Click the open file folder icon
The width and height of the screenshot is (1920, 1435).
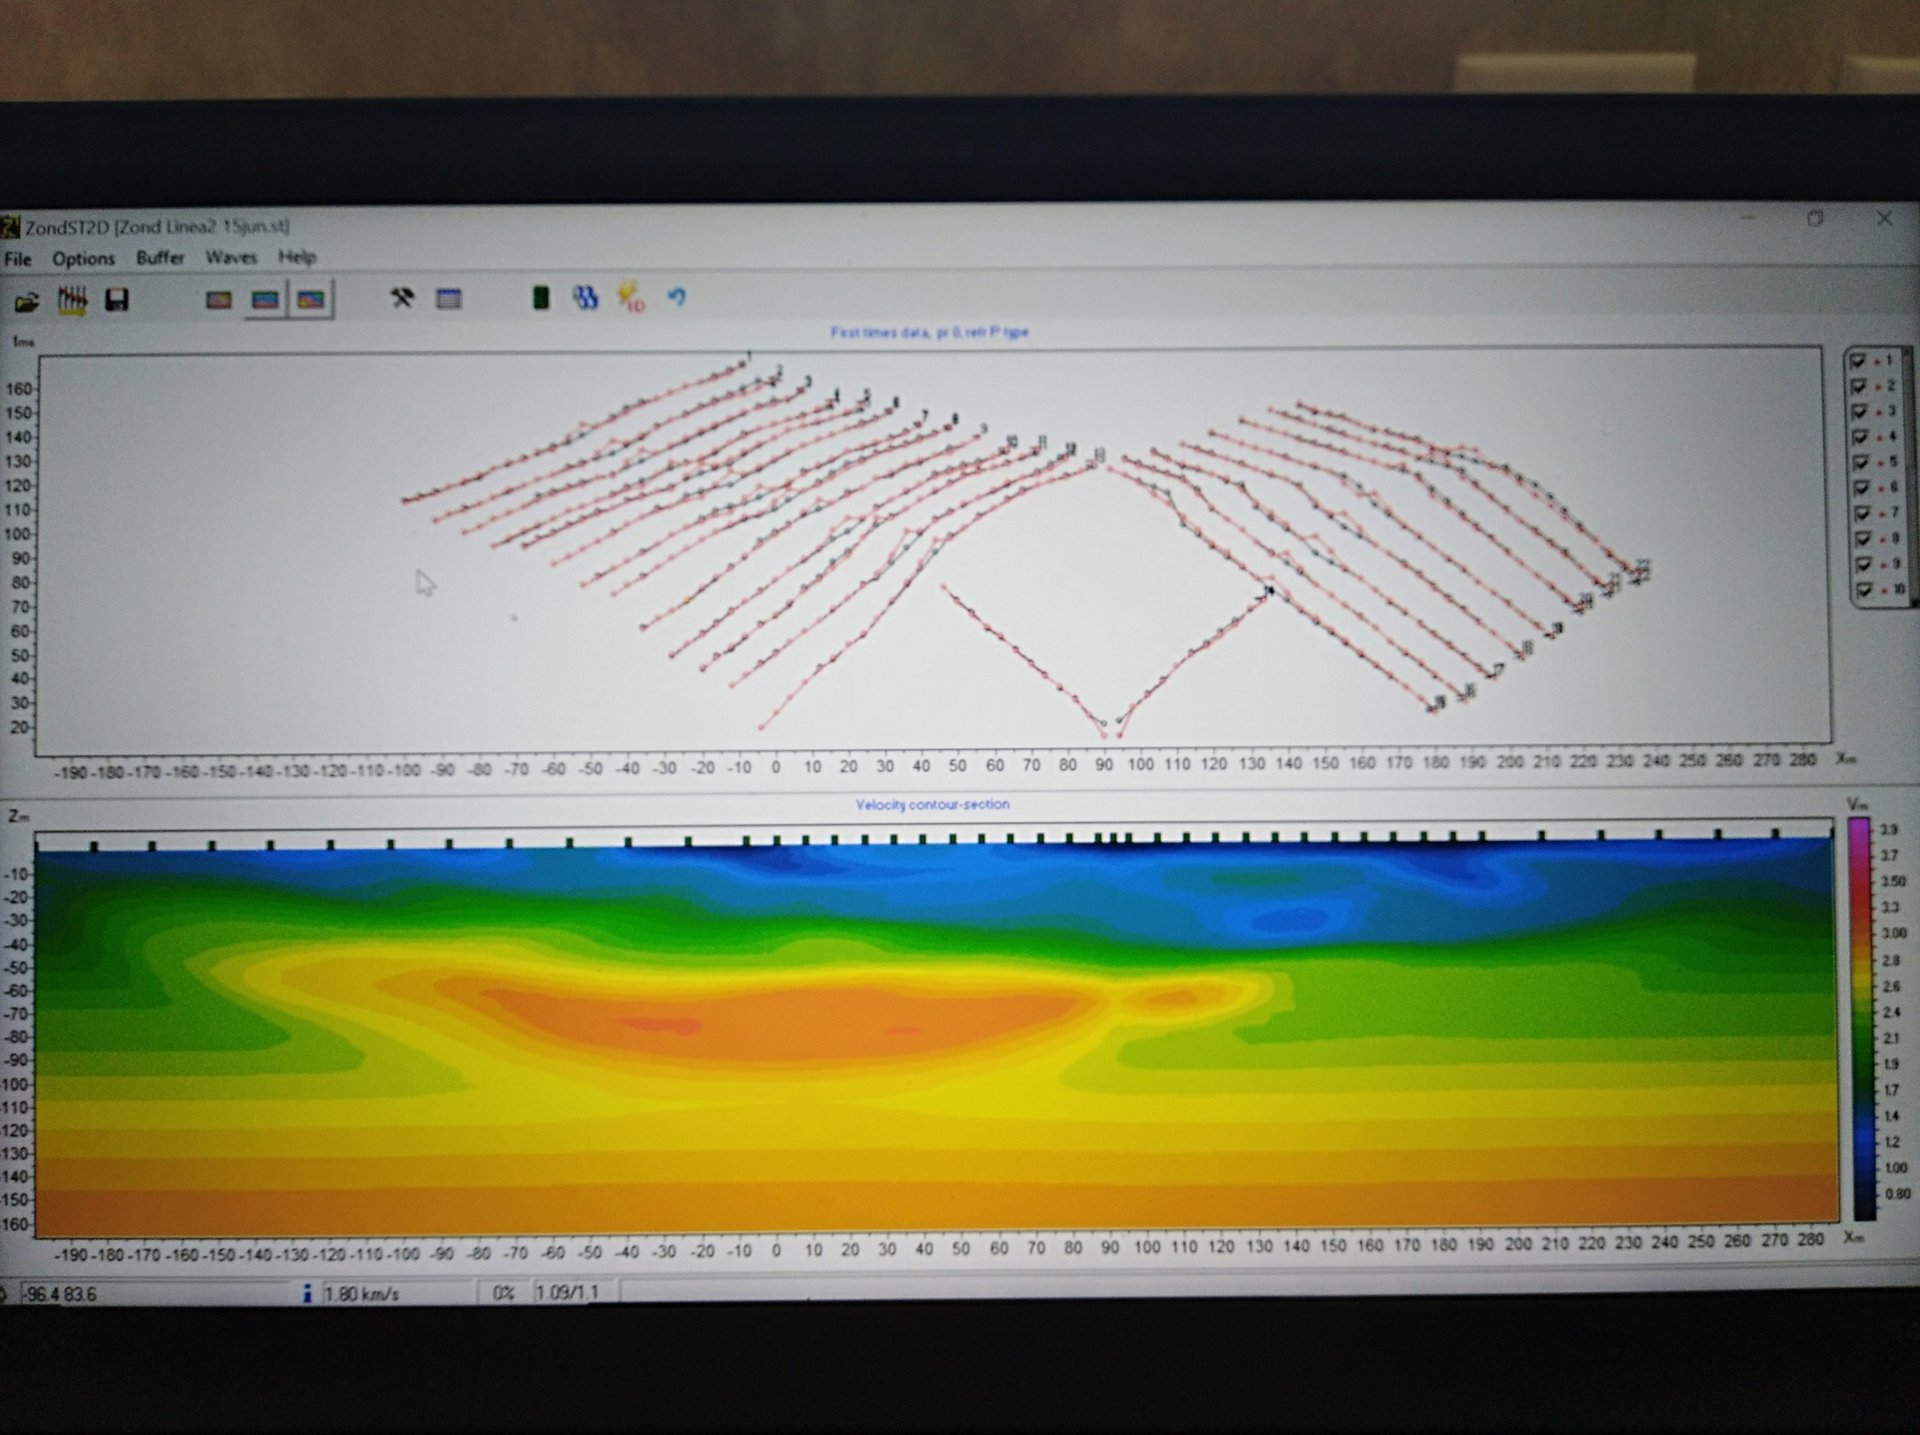[27, 301]
